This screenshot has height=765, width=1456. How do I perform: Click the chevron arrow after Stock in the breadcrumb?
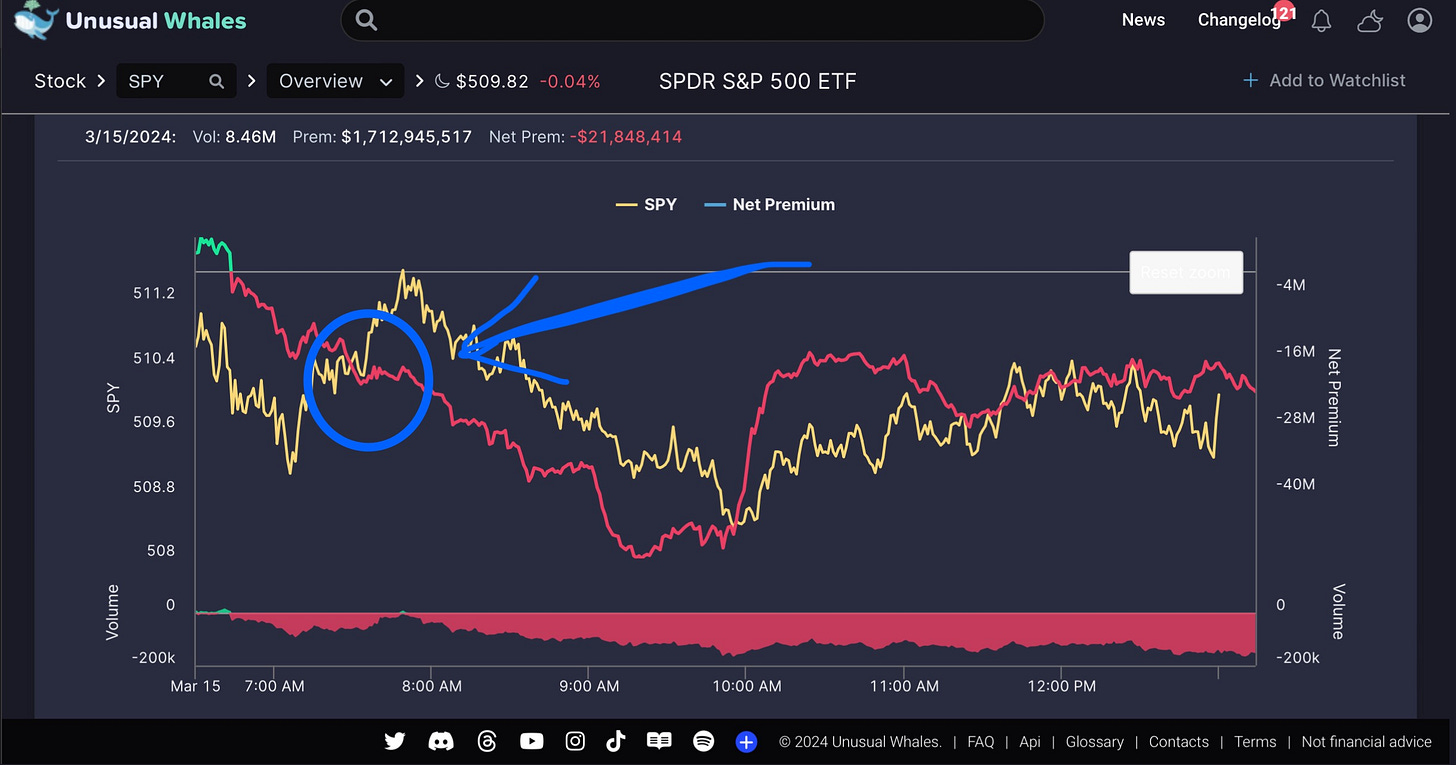(101, 81)
